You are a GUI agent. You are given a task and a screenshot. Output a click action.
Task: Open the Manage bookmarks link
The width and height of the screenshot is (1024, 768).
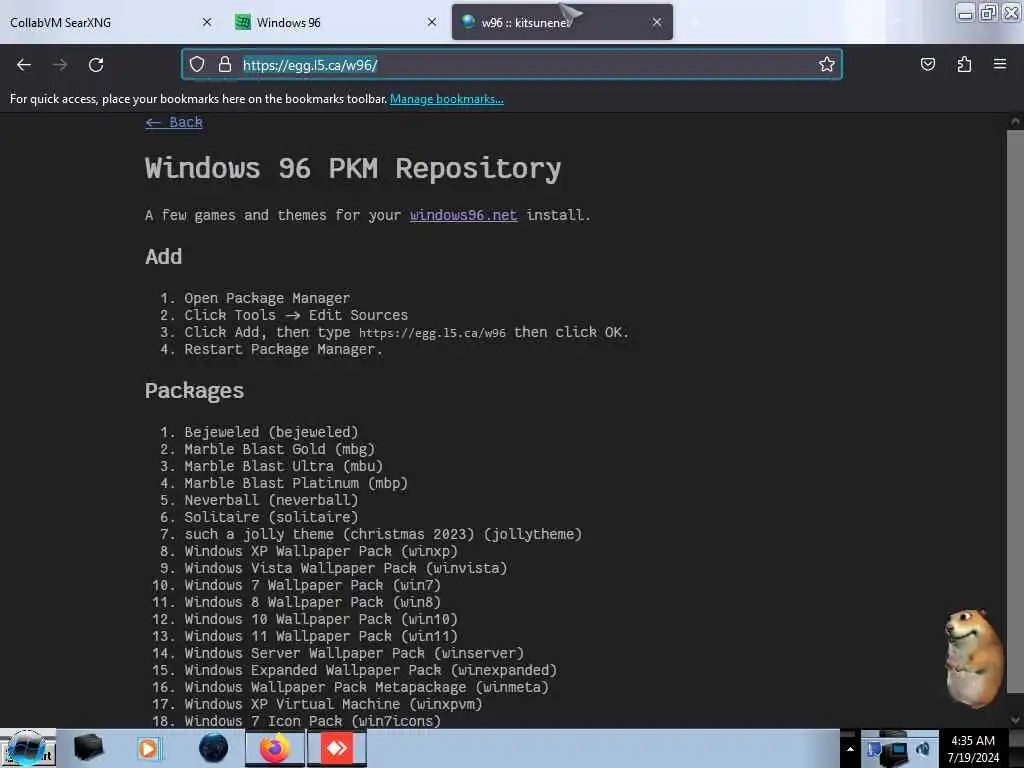(447, 99)
